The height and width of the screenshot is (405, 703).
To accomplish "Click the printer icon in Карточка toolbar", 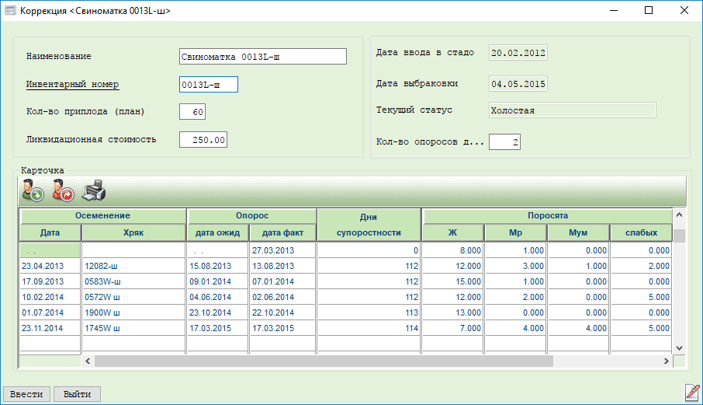I will tap(93, 191).
